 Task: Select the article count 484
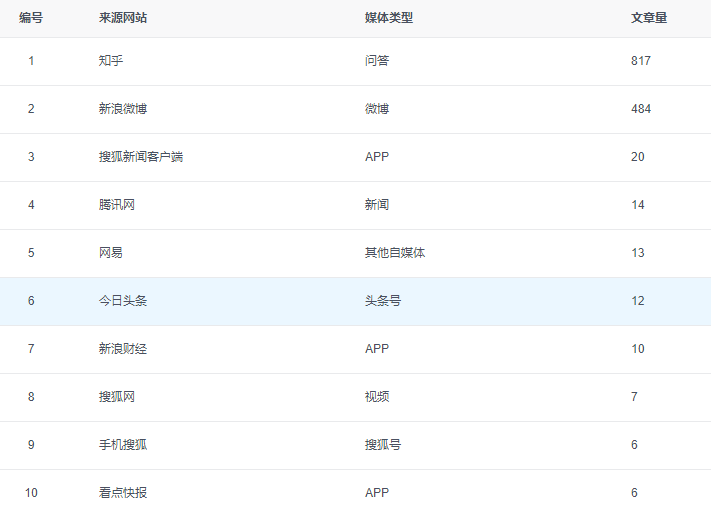pos(641,109)
